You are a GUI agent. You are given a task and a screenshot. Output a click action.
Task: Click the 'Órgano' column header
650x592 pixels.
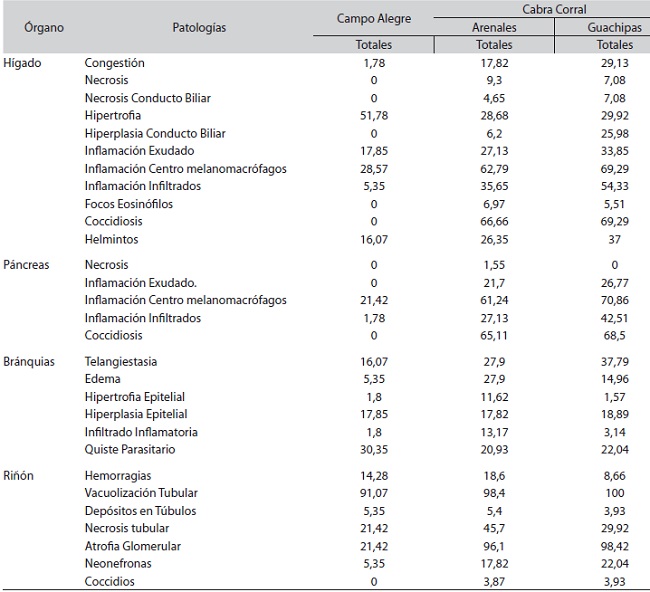pyautogui.click(x=44, y=28)
